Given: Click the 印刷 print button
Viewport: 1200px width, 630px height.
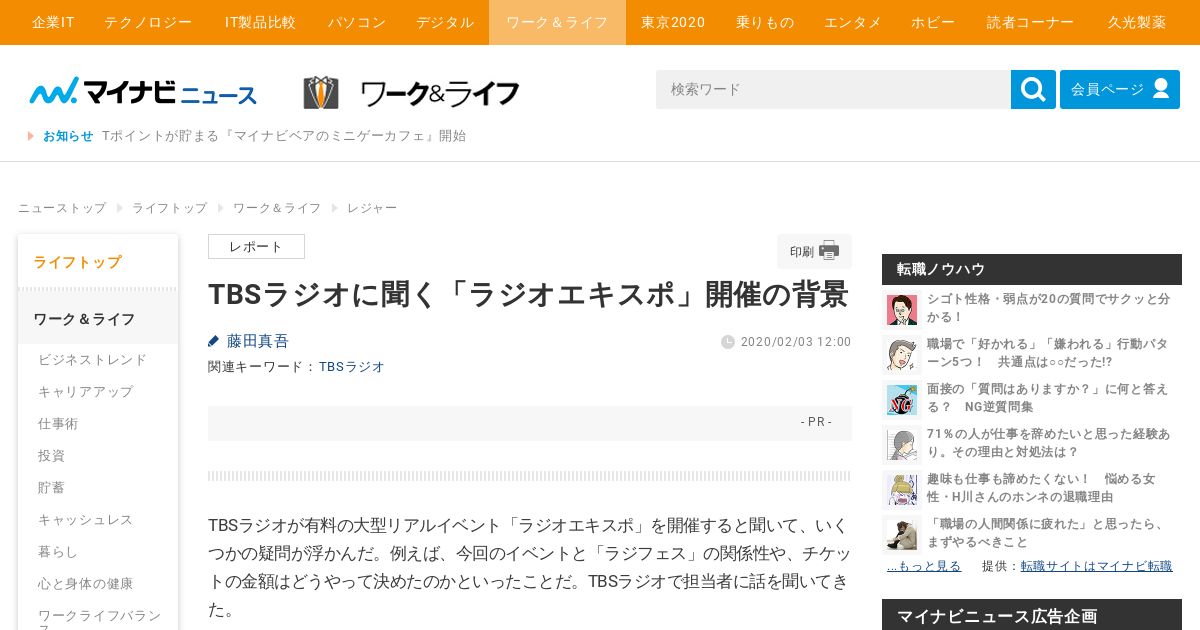Looking at the screenshot, I should click(x=814, y=251).
